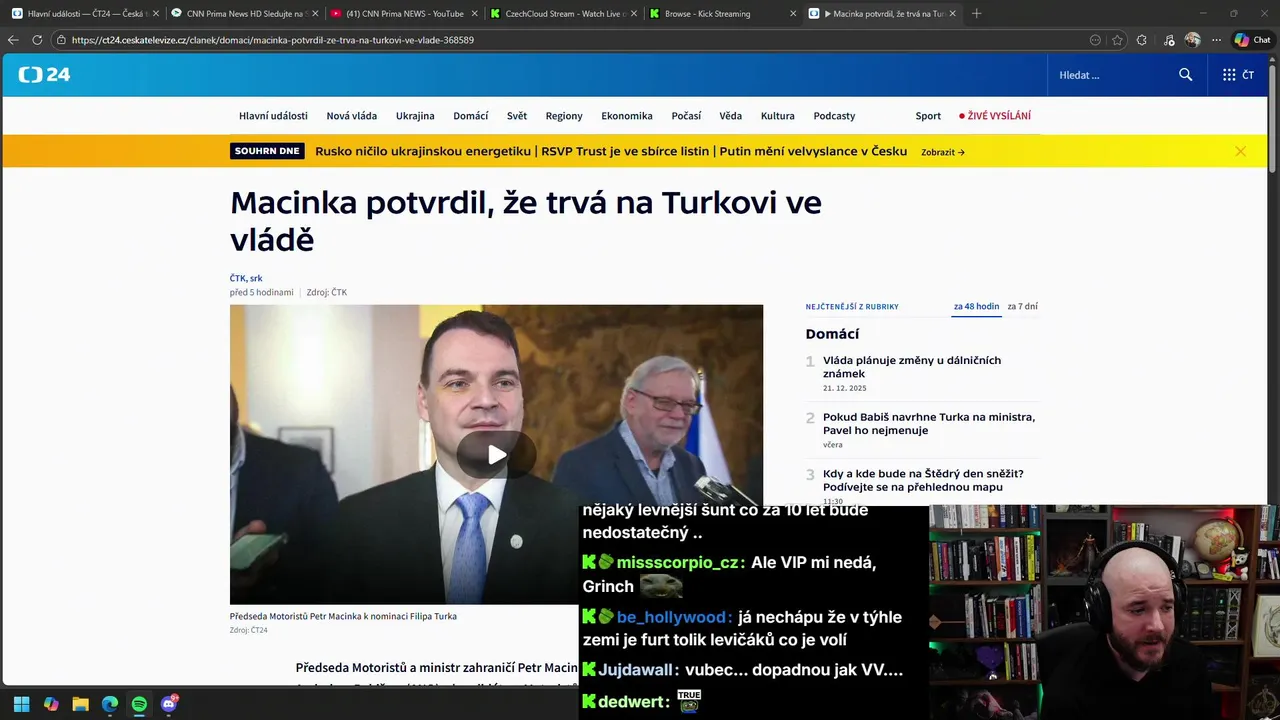The width and height of the screenshot is (1280, 720).
Task: Click chat username missscorpio_cz
Action: tap(677, 563)
